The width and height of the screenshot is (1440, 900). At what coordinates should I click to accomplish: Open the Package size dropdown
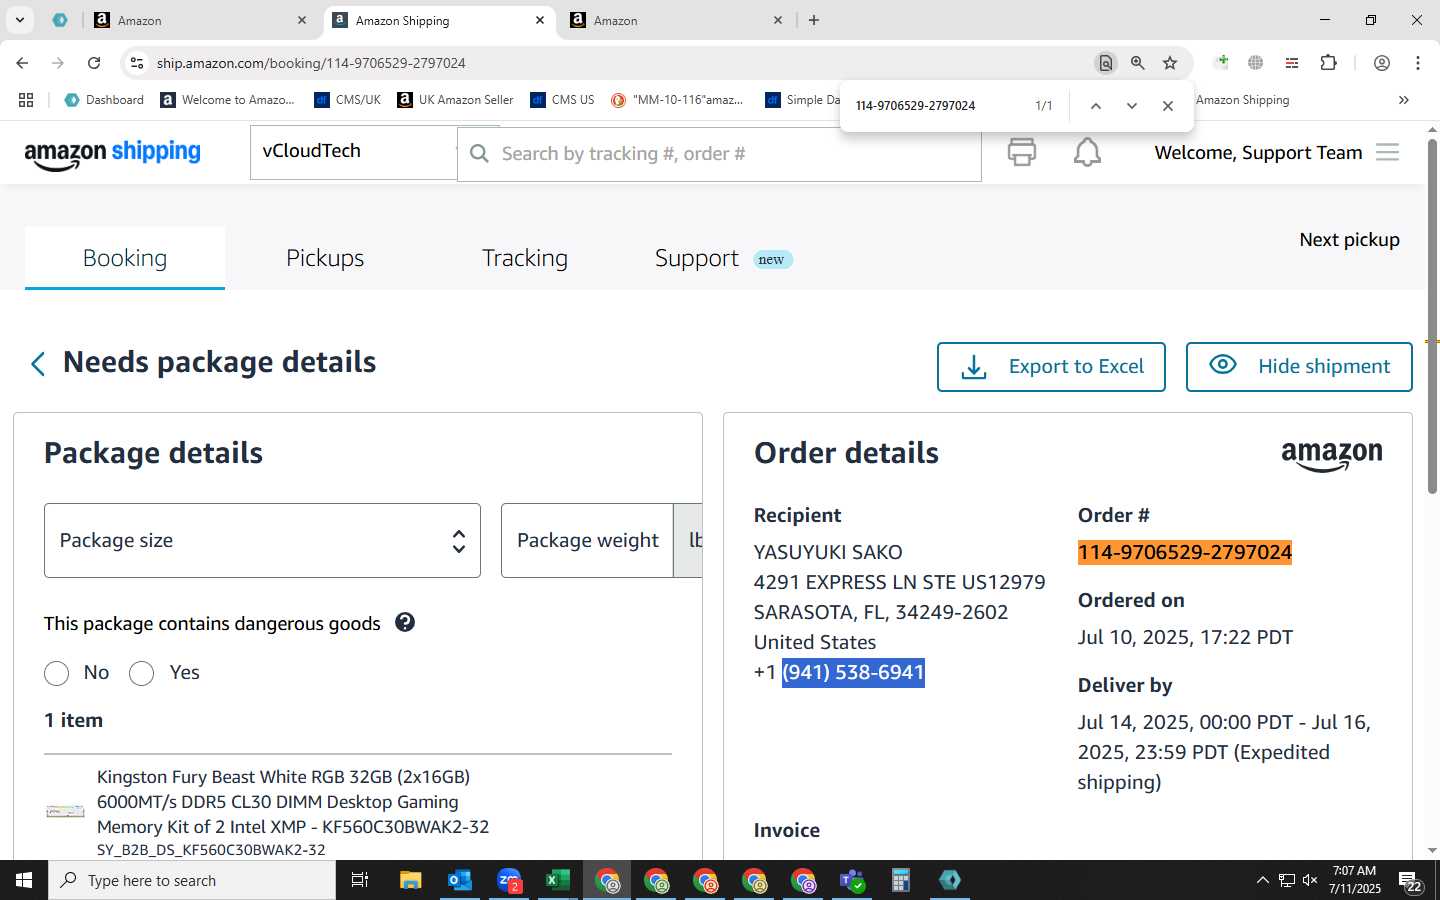pos(262,540)
